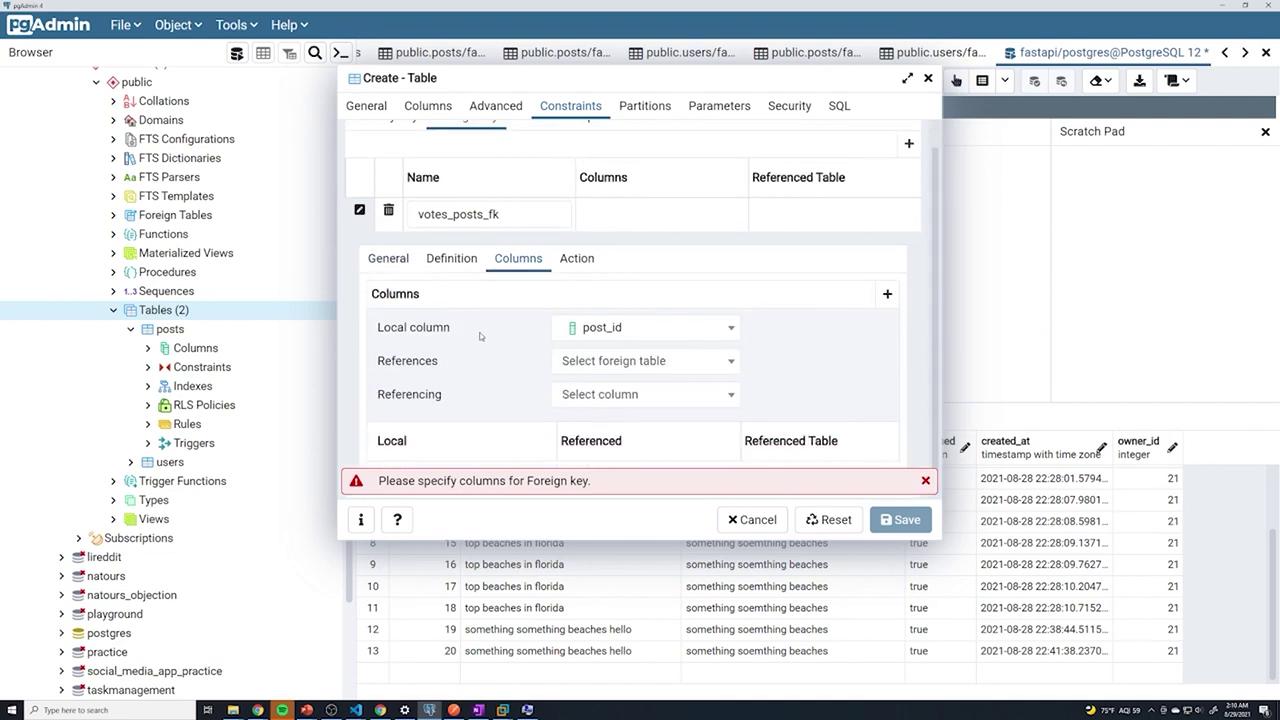Screen dimensions: 1280x720
Task: Delete the votes_posts_fk constraint row
Action: (x=389, y=210)
